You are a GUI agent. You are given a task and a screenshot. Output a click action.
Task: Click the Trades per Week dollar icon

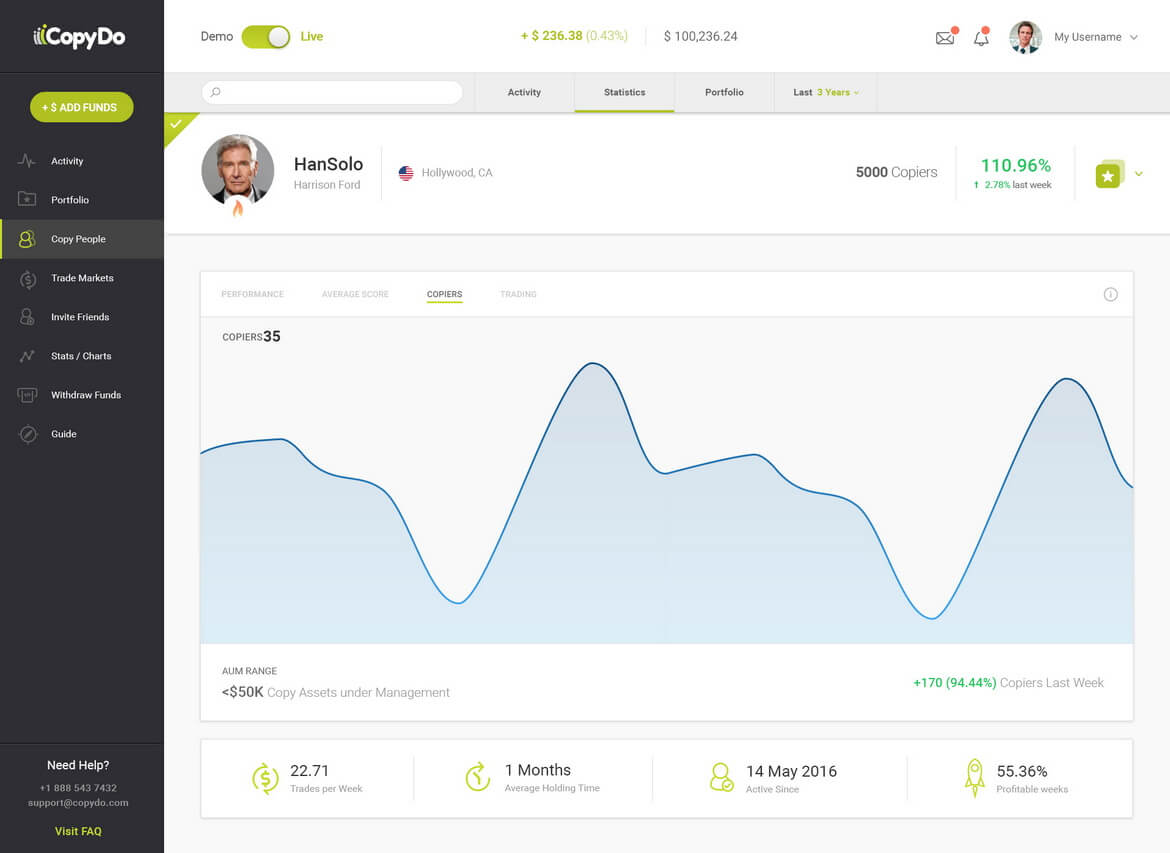(265, 778)
